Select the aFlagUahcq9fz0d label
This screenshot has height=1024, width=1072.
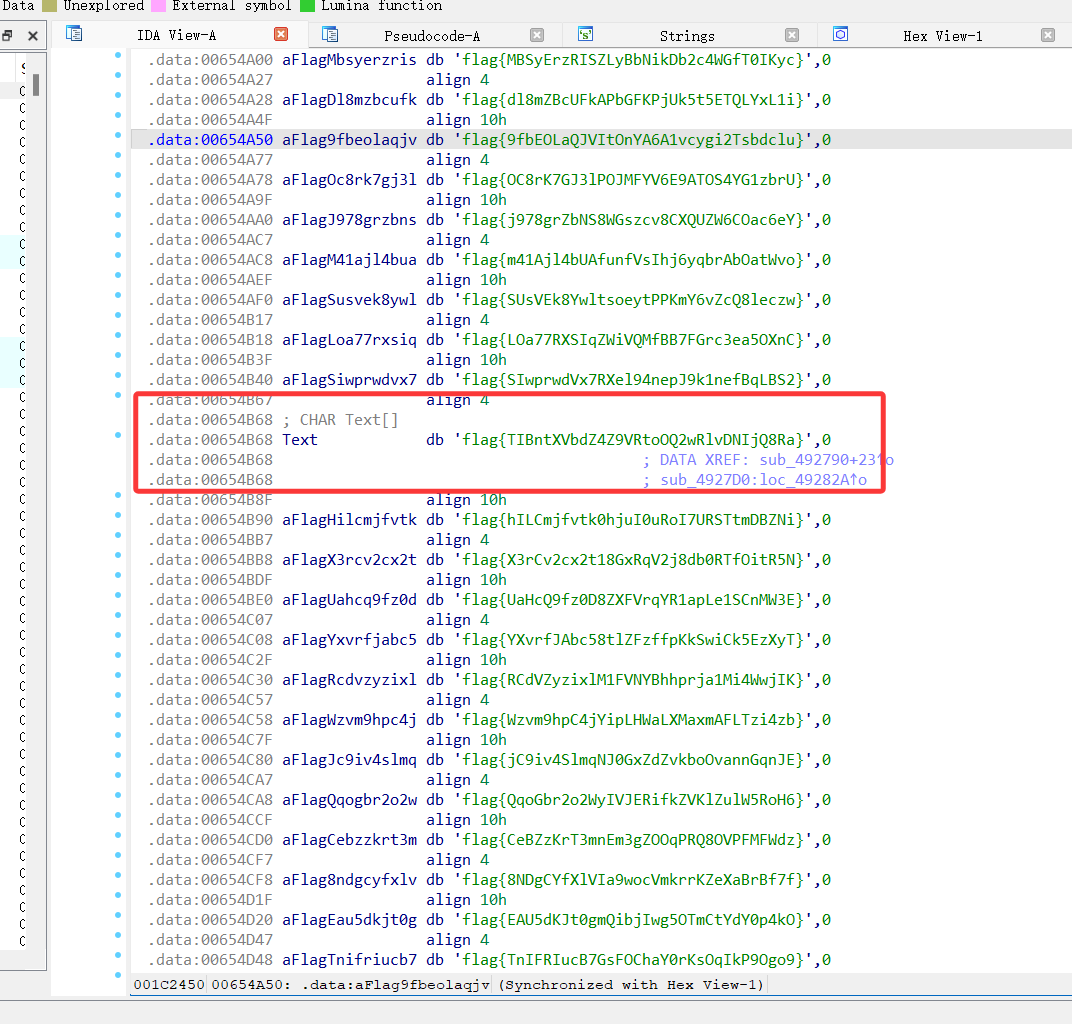(x=349, y=600)
